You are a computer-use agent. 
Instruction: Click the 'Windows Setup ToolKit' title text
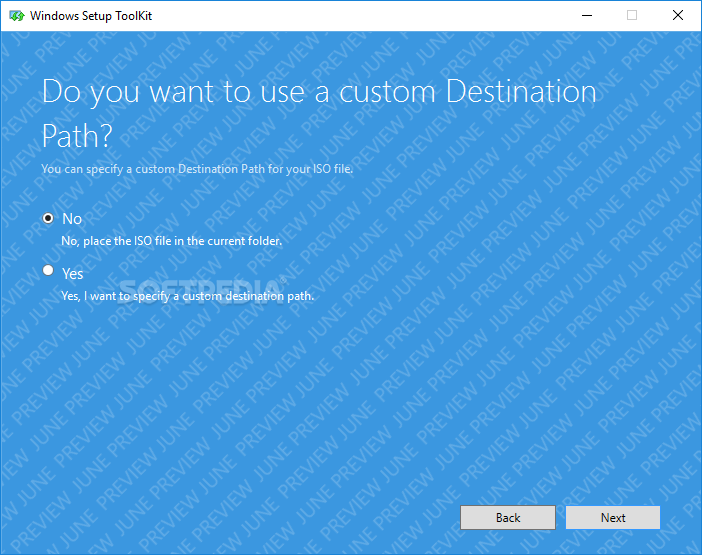coord(91,16)
